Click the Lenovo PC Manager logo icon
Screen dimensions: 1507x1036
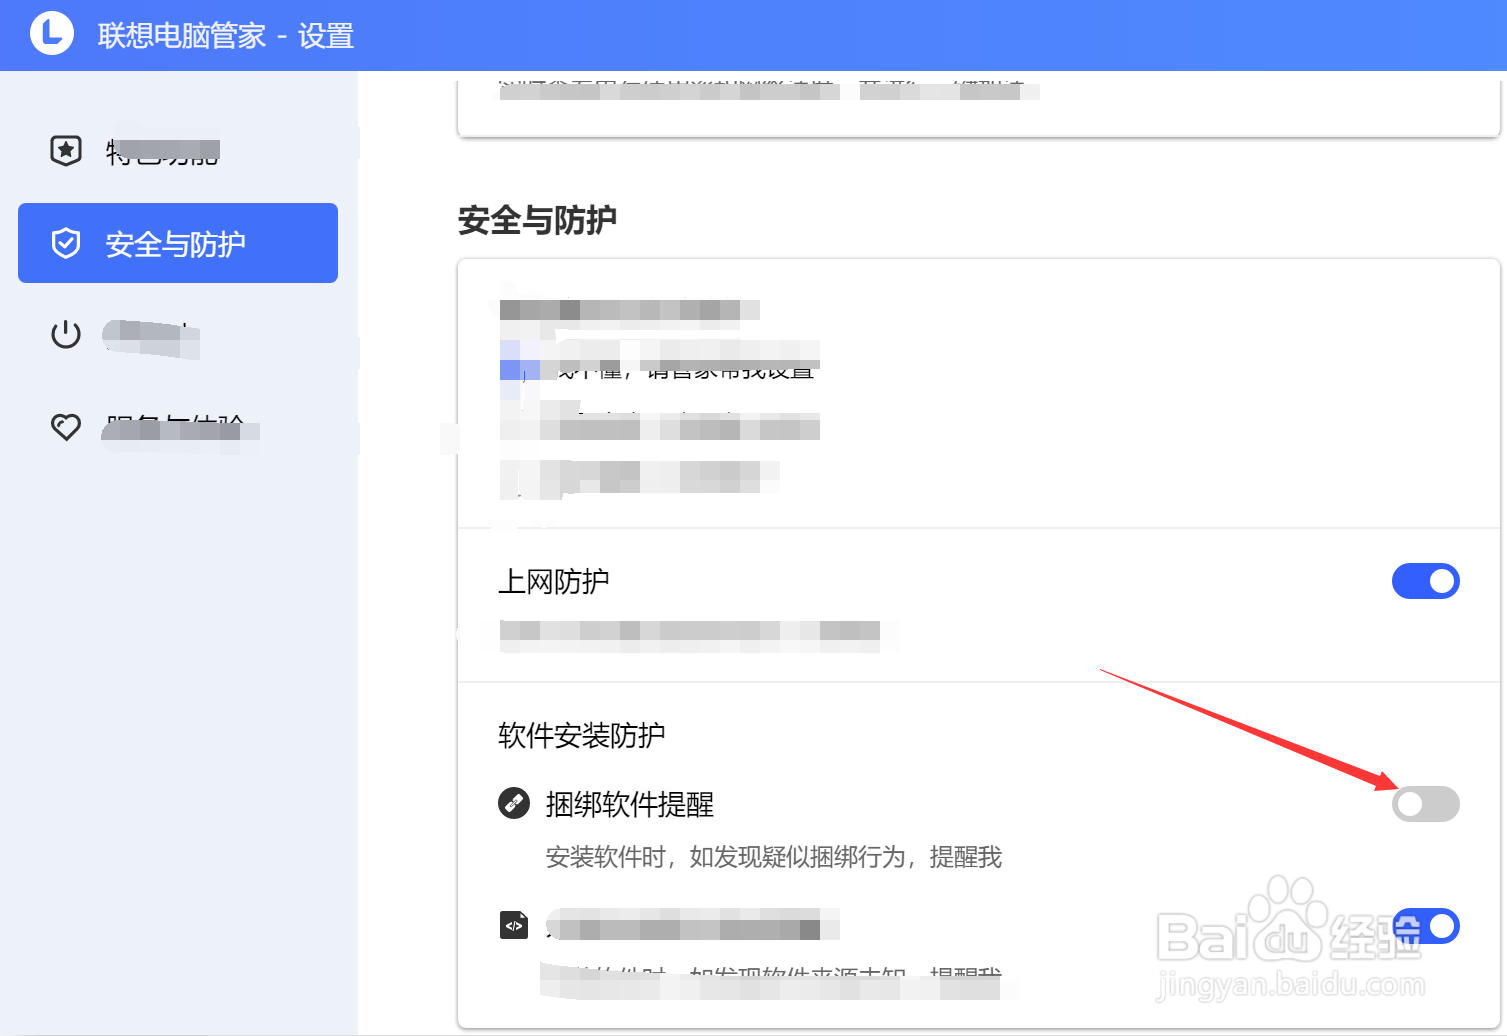click(52, 34)
